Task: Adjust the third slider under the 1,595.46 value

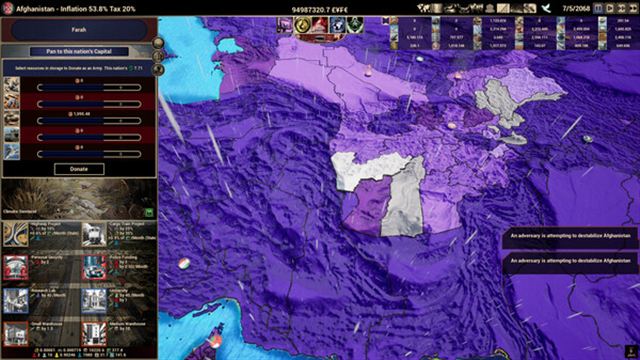Action: click(x=89, y=121)
